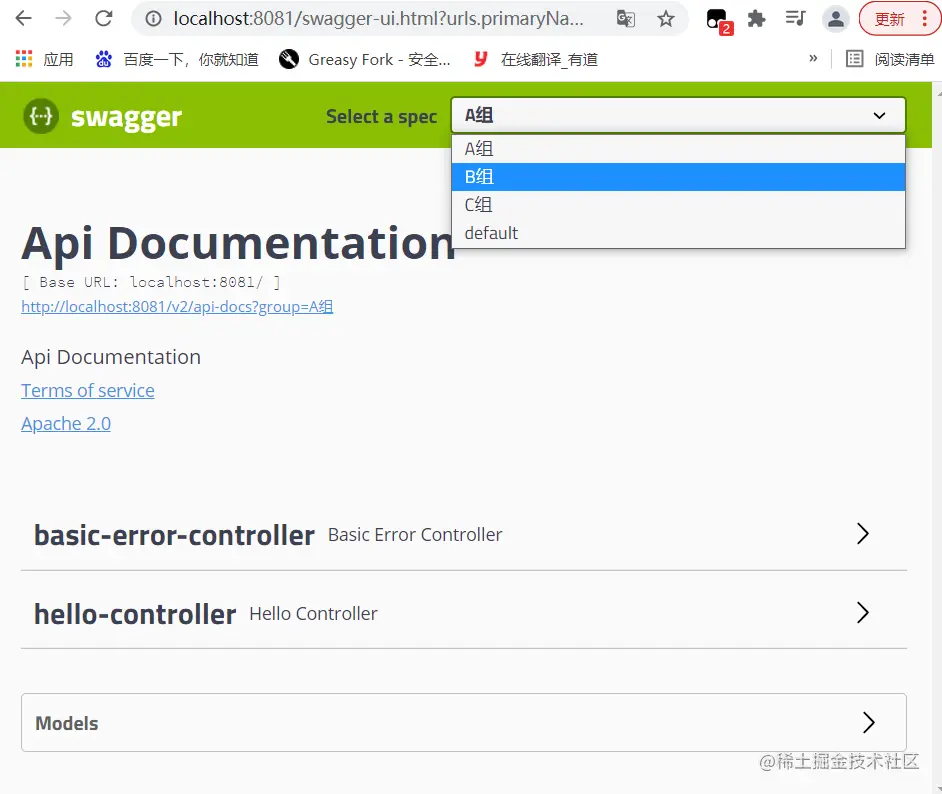Expand the basic-error-controller section
942x794 pixels.
[x=464, y=535]
